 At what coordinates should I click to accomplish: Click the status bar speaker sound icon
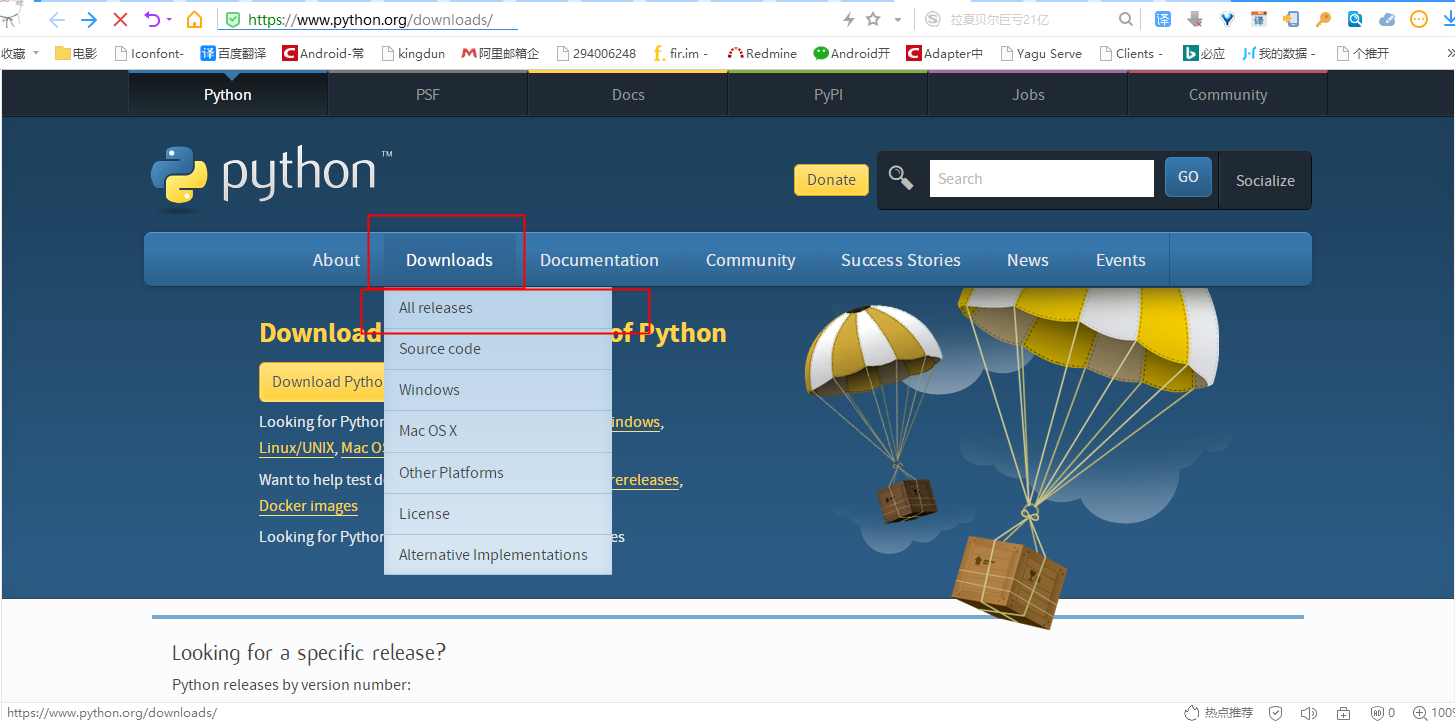coord(1308,713)
